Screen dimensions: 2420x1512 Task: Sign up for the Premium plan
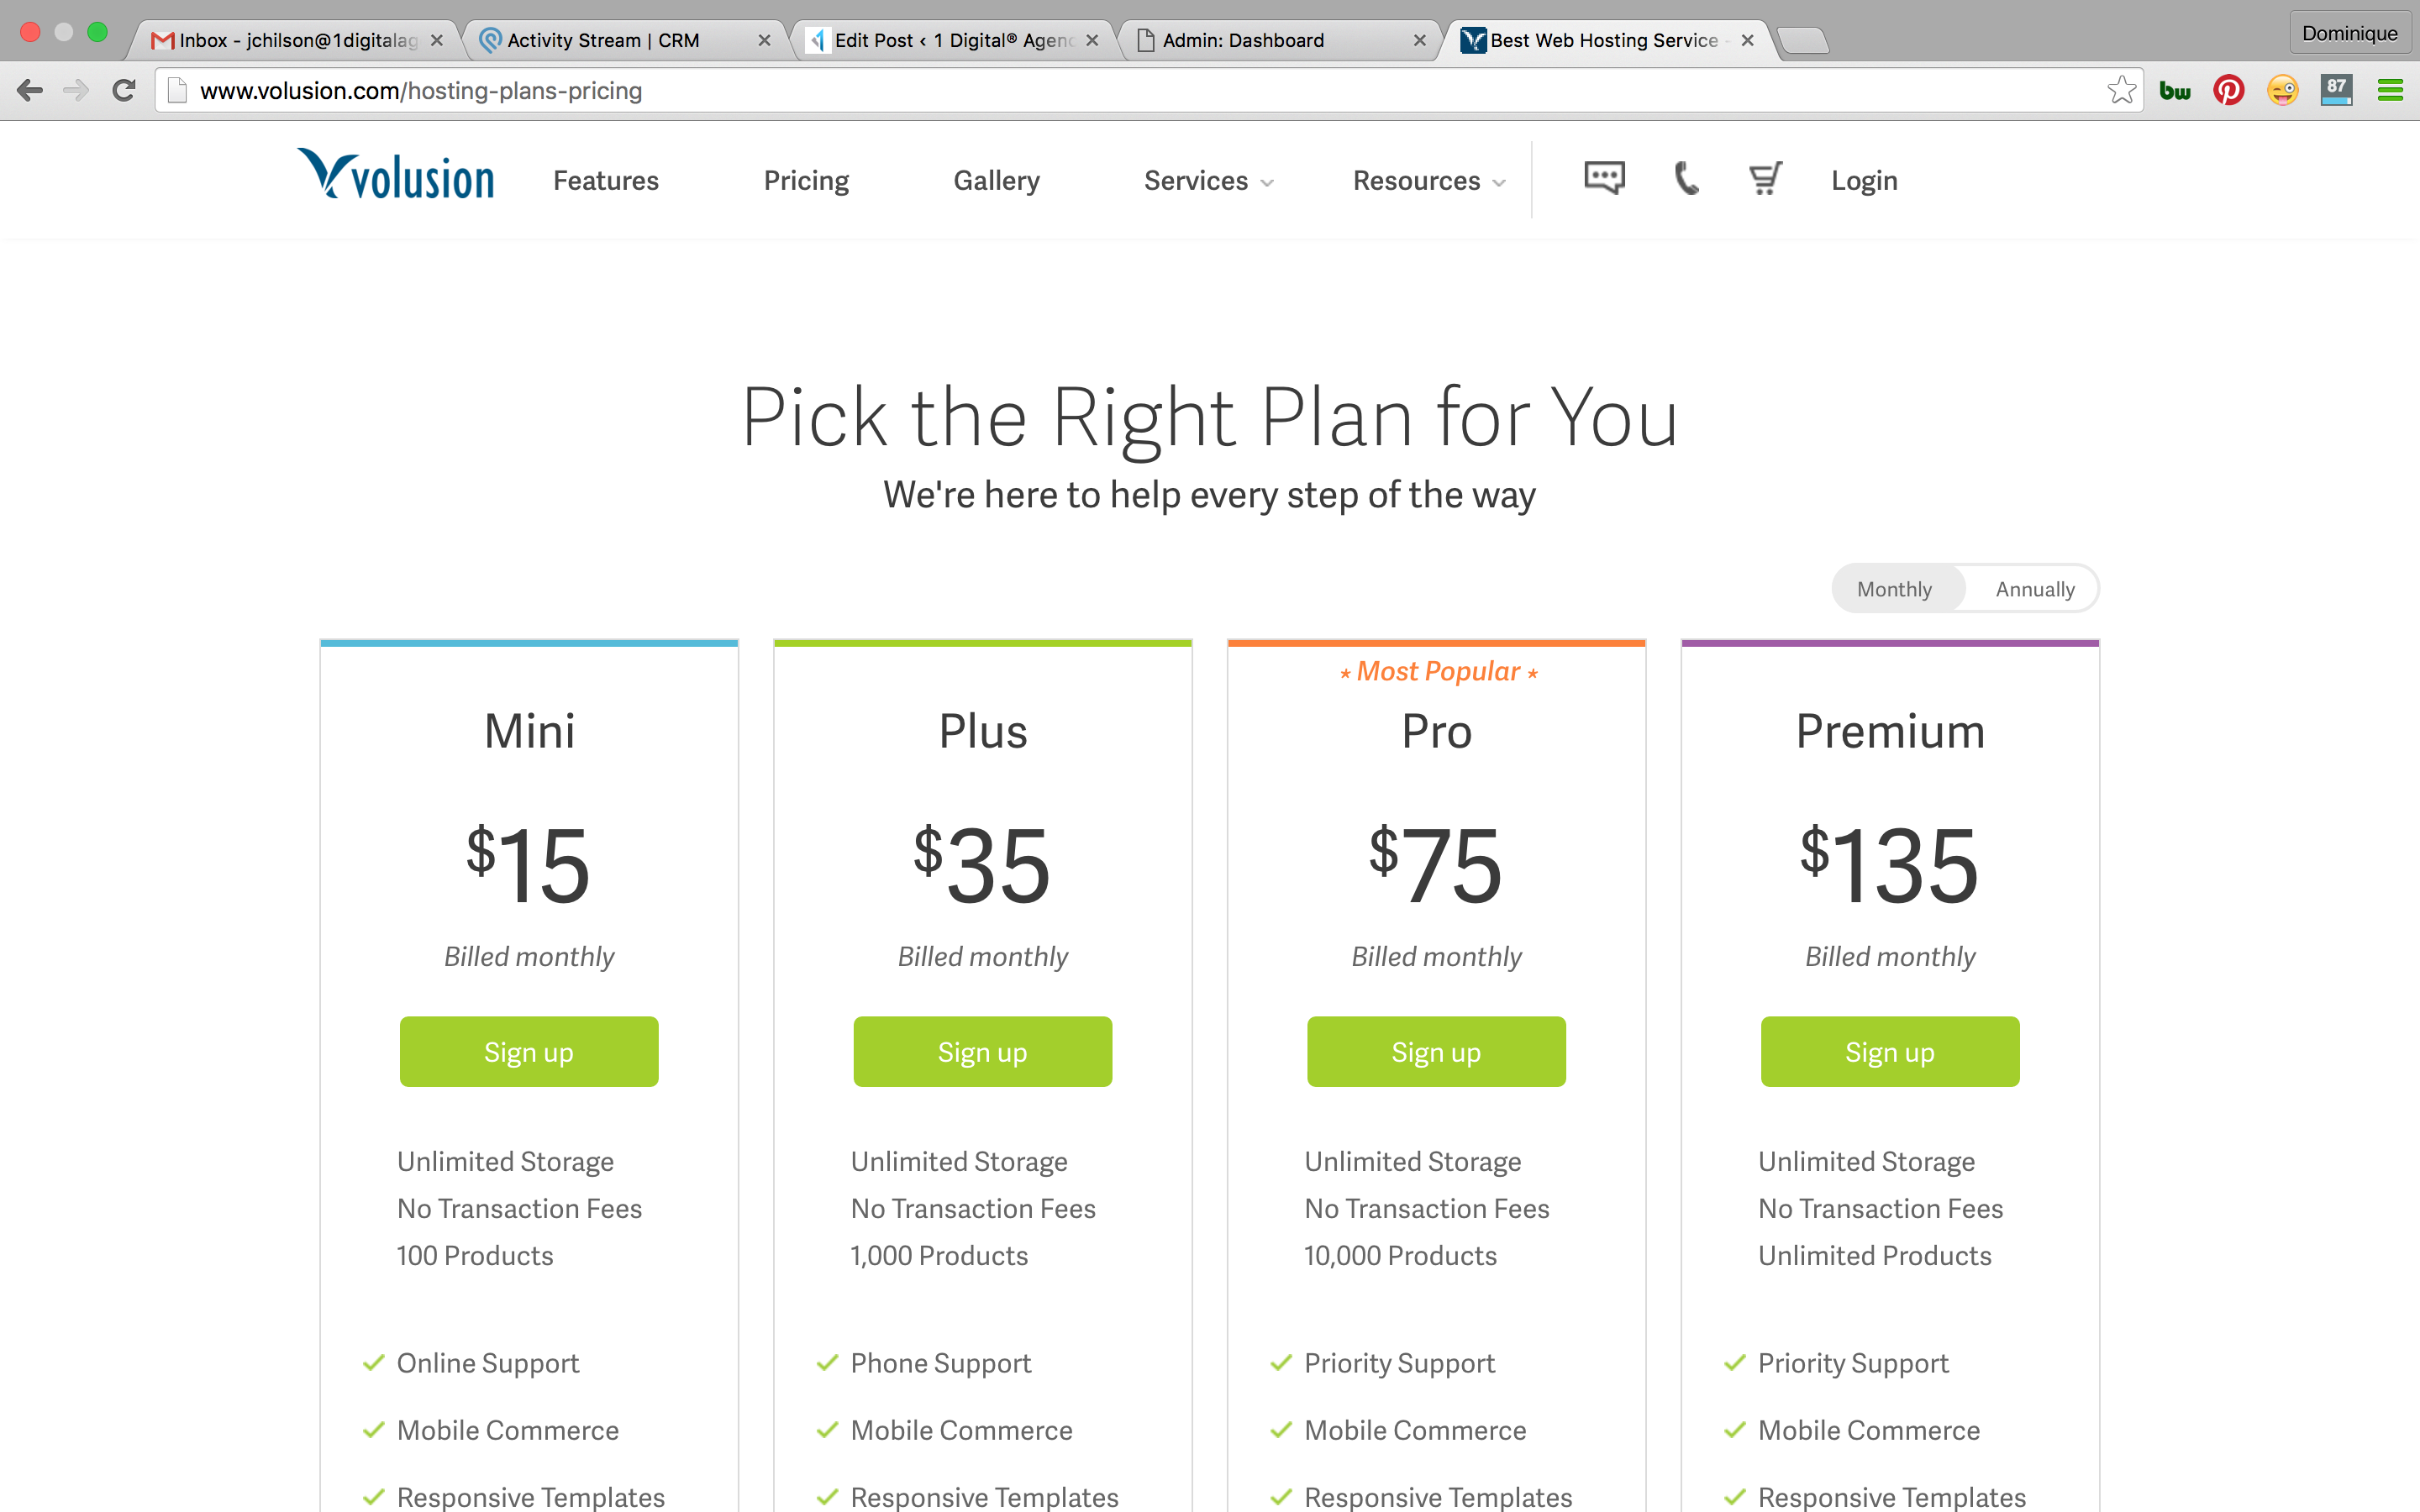(1890, 1052)
